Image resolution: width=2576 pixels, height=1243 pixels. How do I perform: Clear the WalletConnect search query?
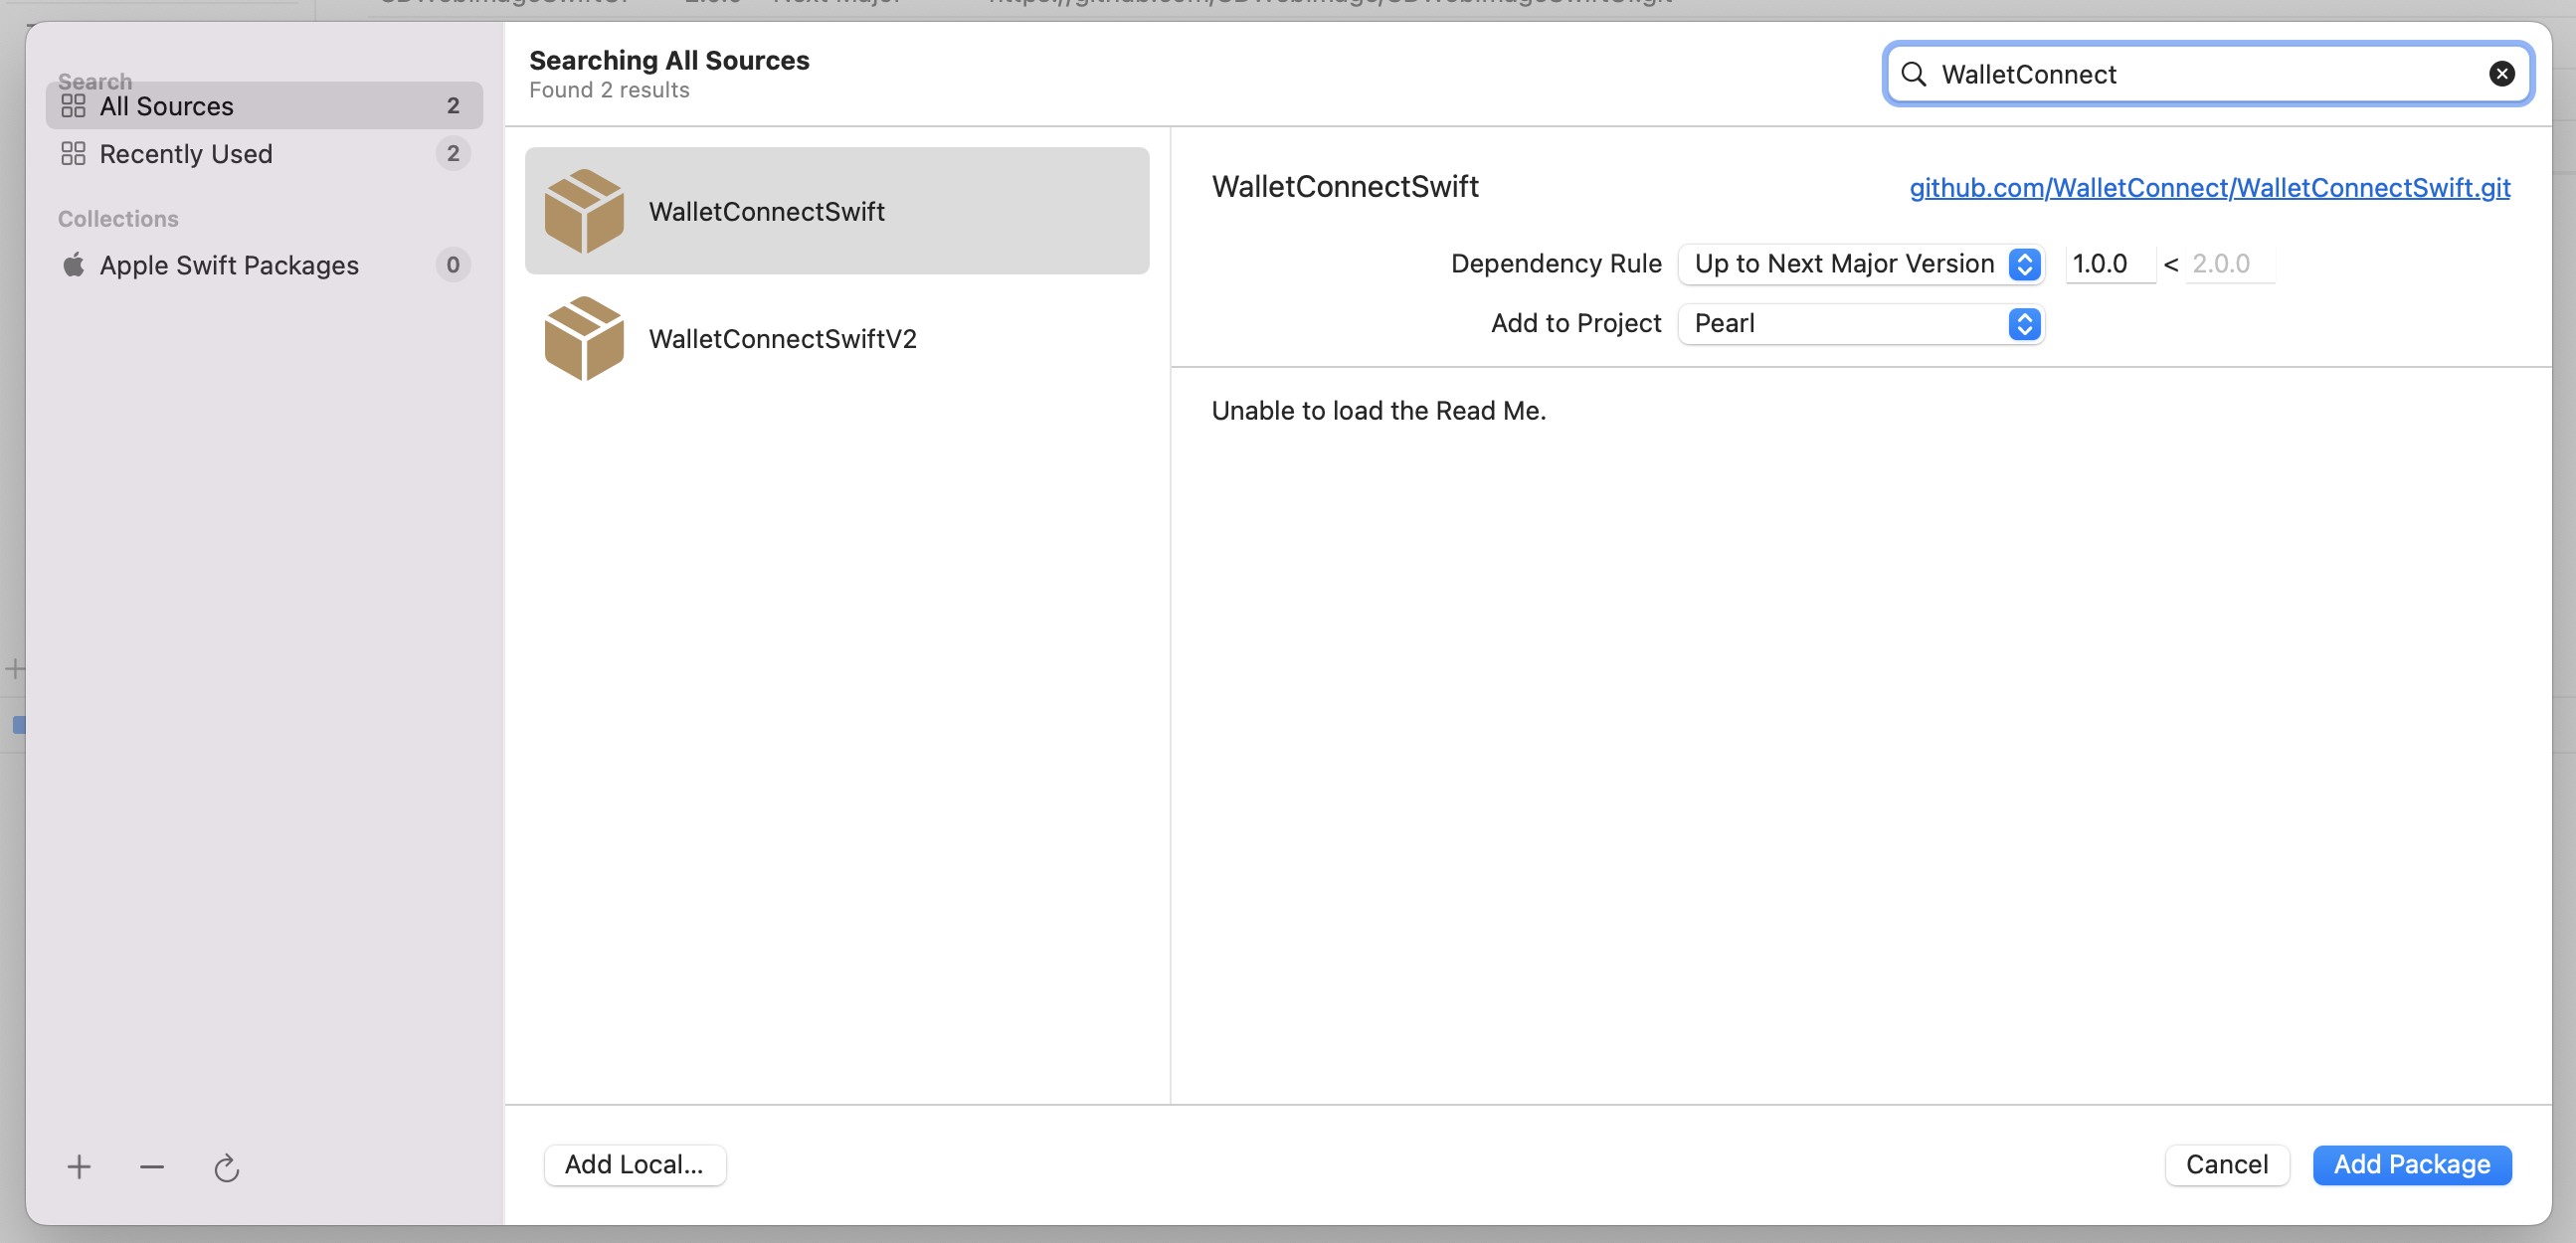tap(2502, 73)
